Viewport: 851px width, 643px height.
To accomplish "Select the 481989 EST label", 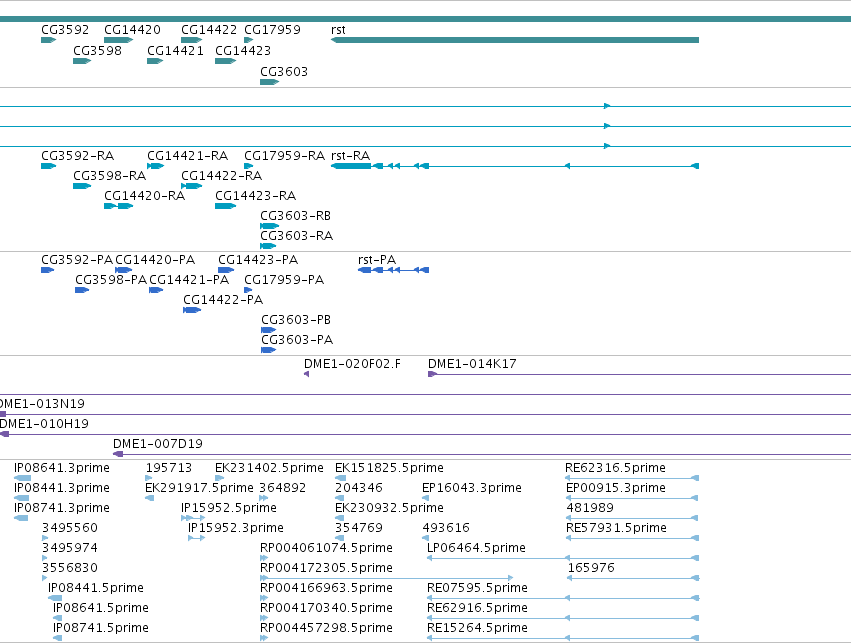I will tap(590, 508).
